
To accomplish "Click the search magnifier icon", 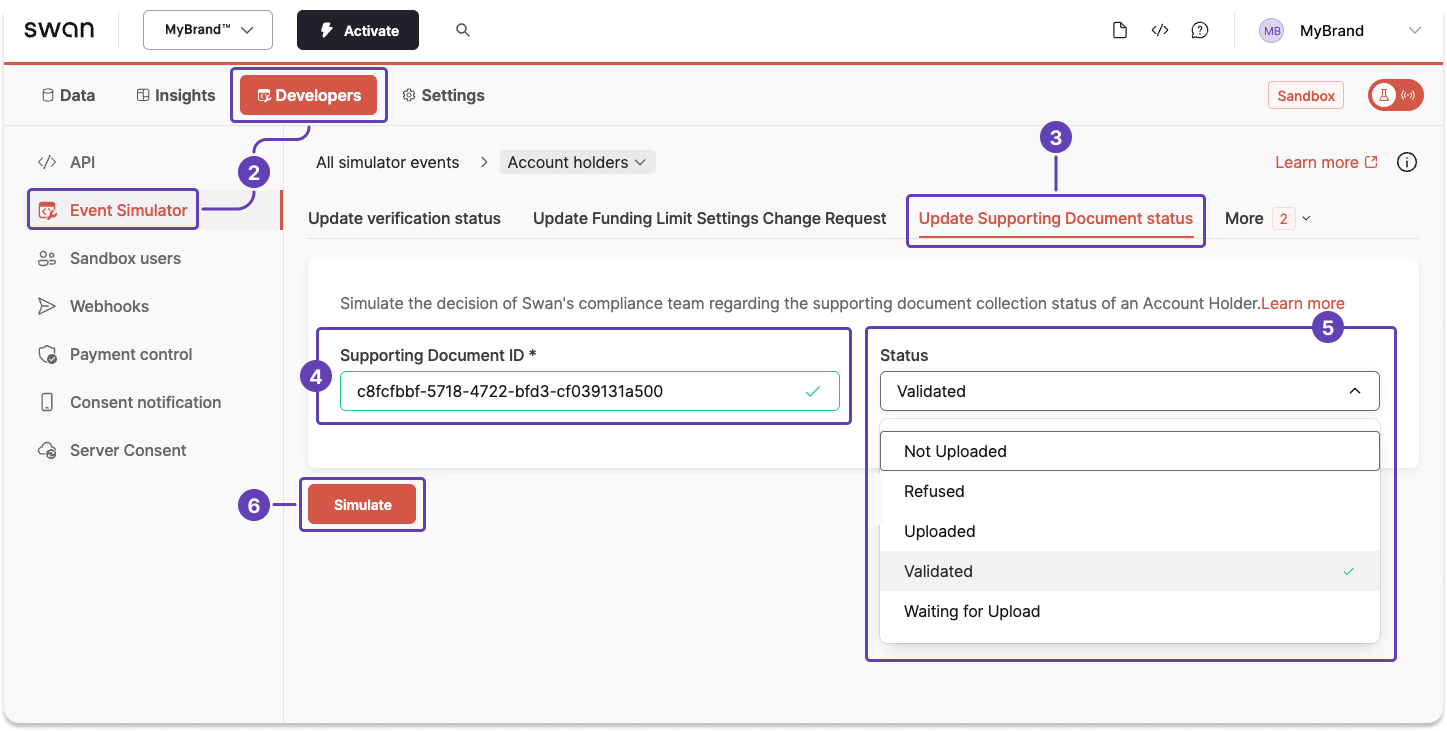I will pos(462,30).
